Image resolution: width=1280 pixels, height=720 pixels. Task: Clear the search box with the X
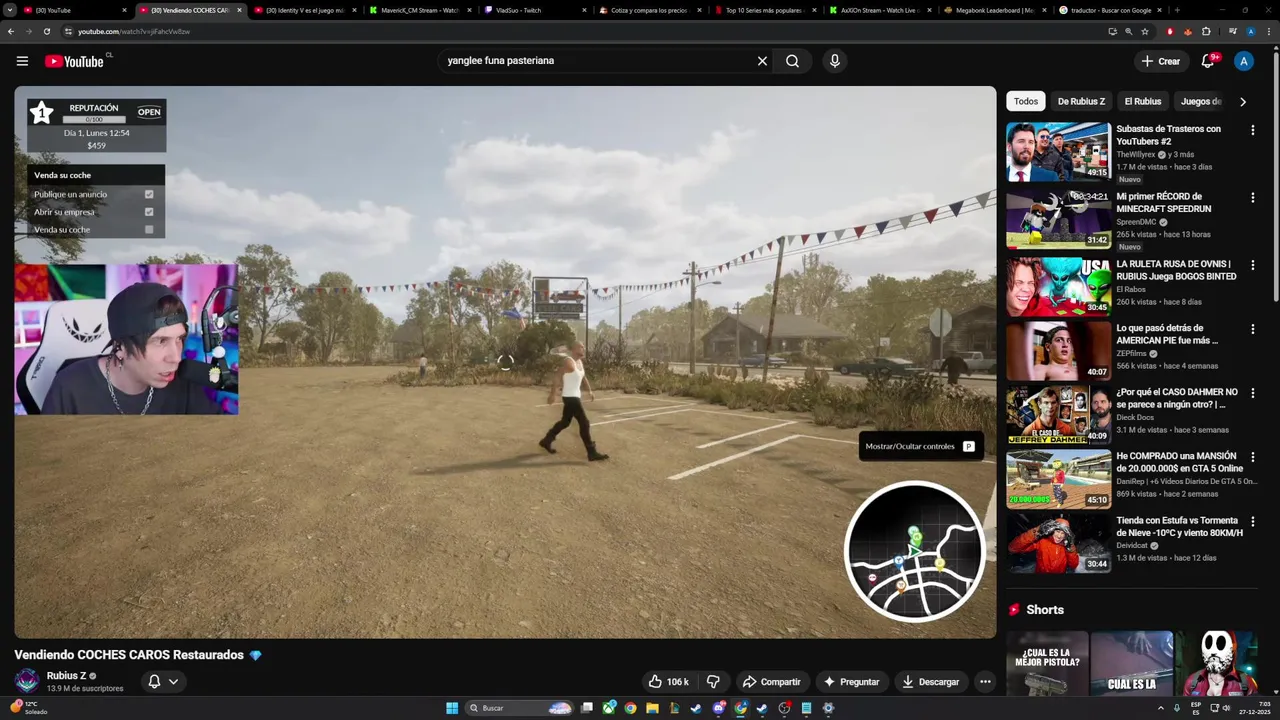pos(762,61)
